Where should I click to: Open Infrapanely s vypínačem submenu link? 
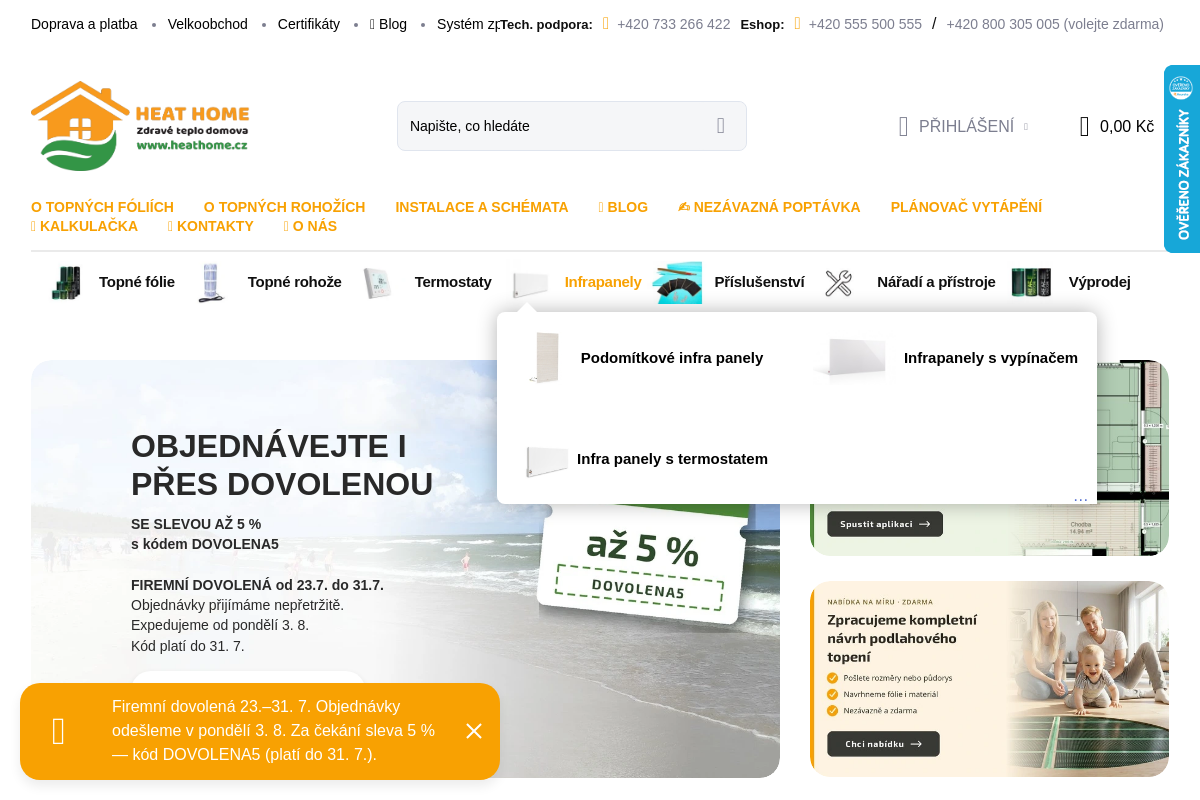991,358
